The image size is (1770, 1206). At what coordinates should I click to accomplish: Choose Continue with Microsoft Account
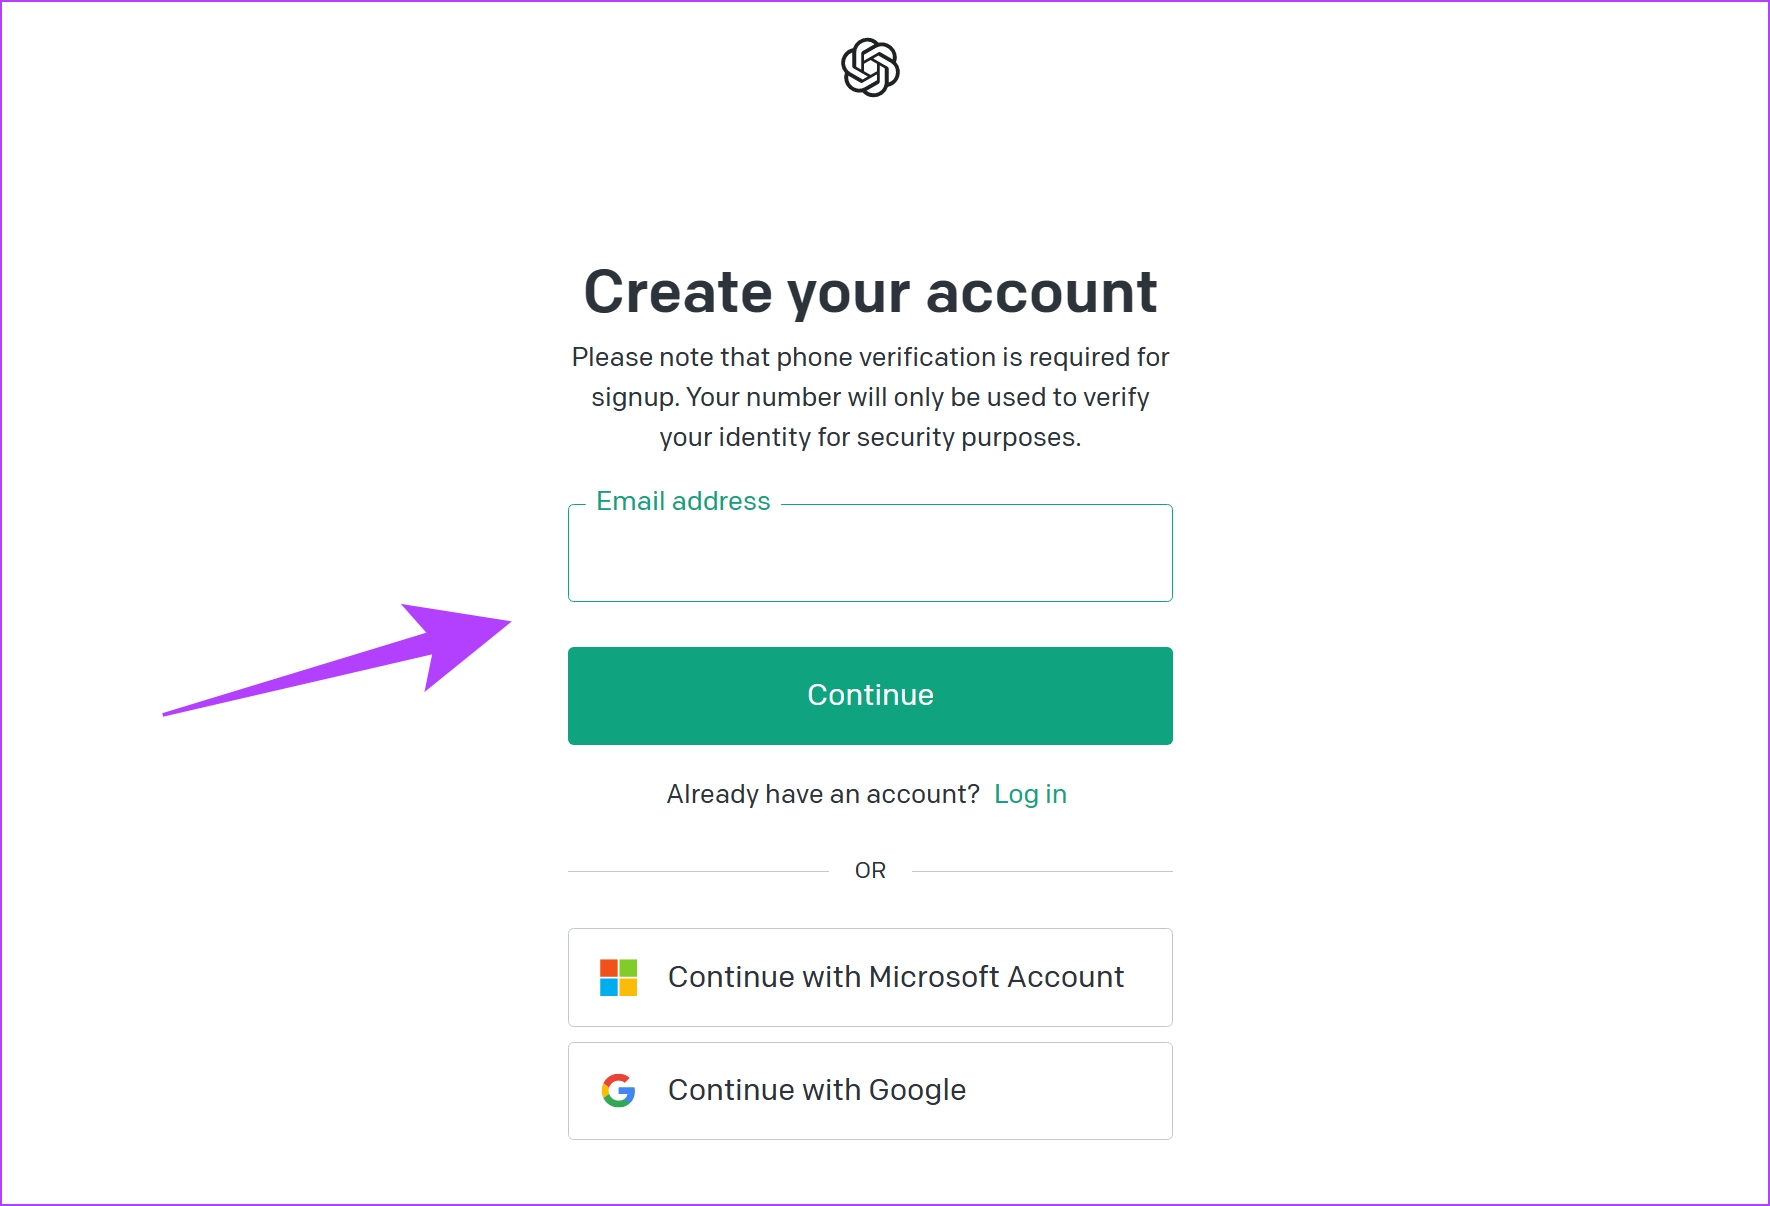click(x=870, y=977)
